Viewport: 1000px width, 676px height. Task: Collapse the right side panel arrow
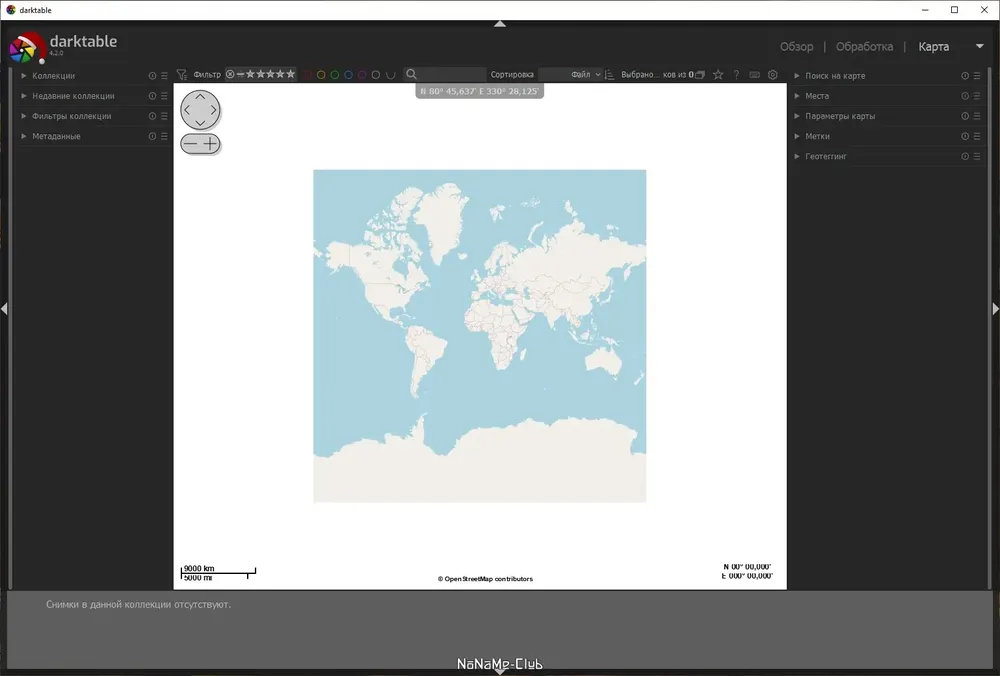(x=996, y=309)
